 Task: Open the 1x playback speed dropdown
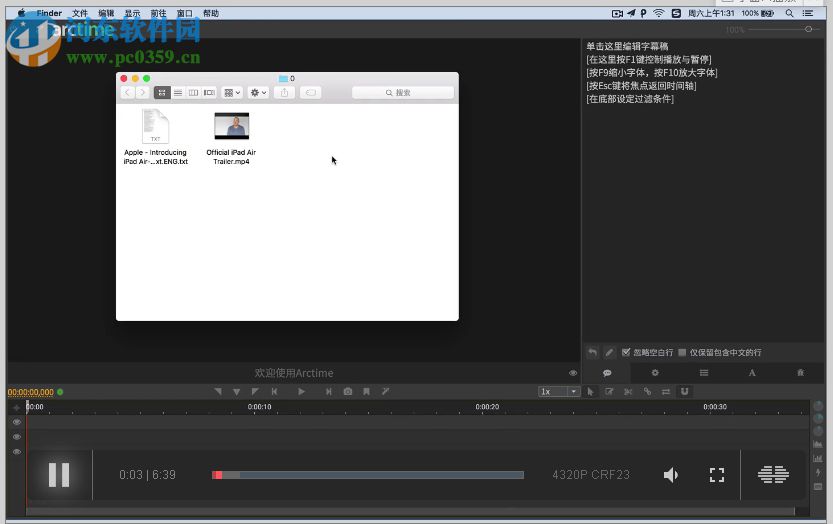559,392
